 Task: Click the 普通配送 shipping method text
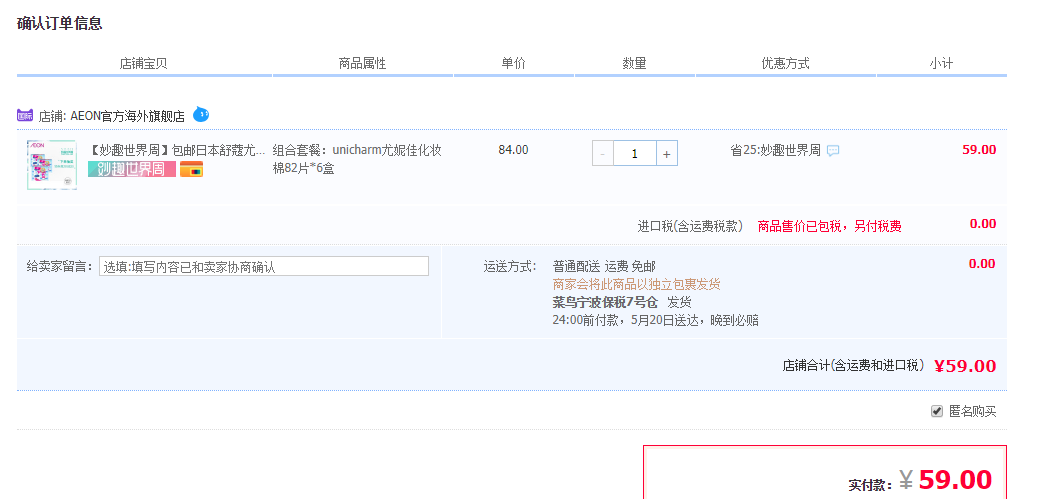point(576,266)
